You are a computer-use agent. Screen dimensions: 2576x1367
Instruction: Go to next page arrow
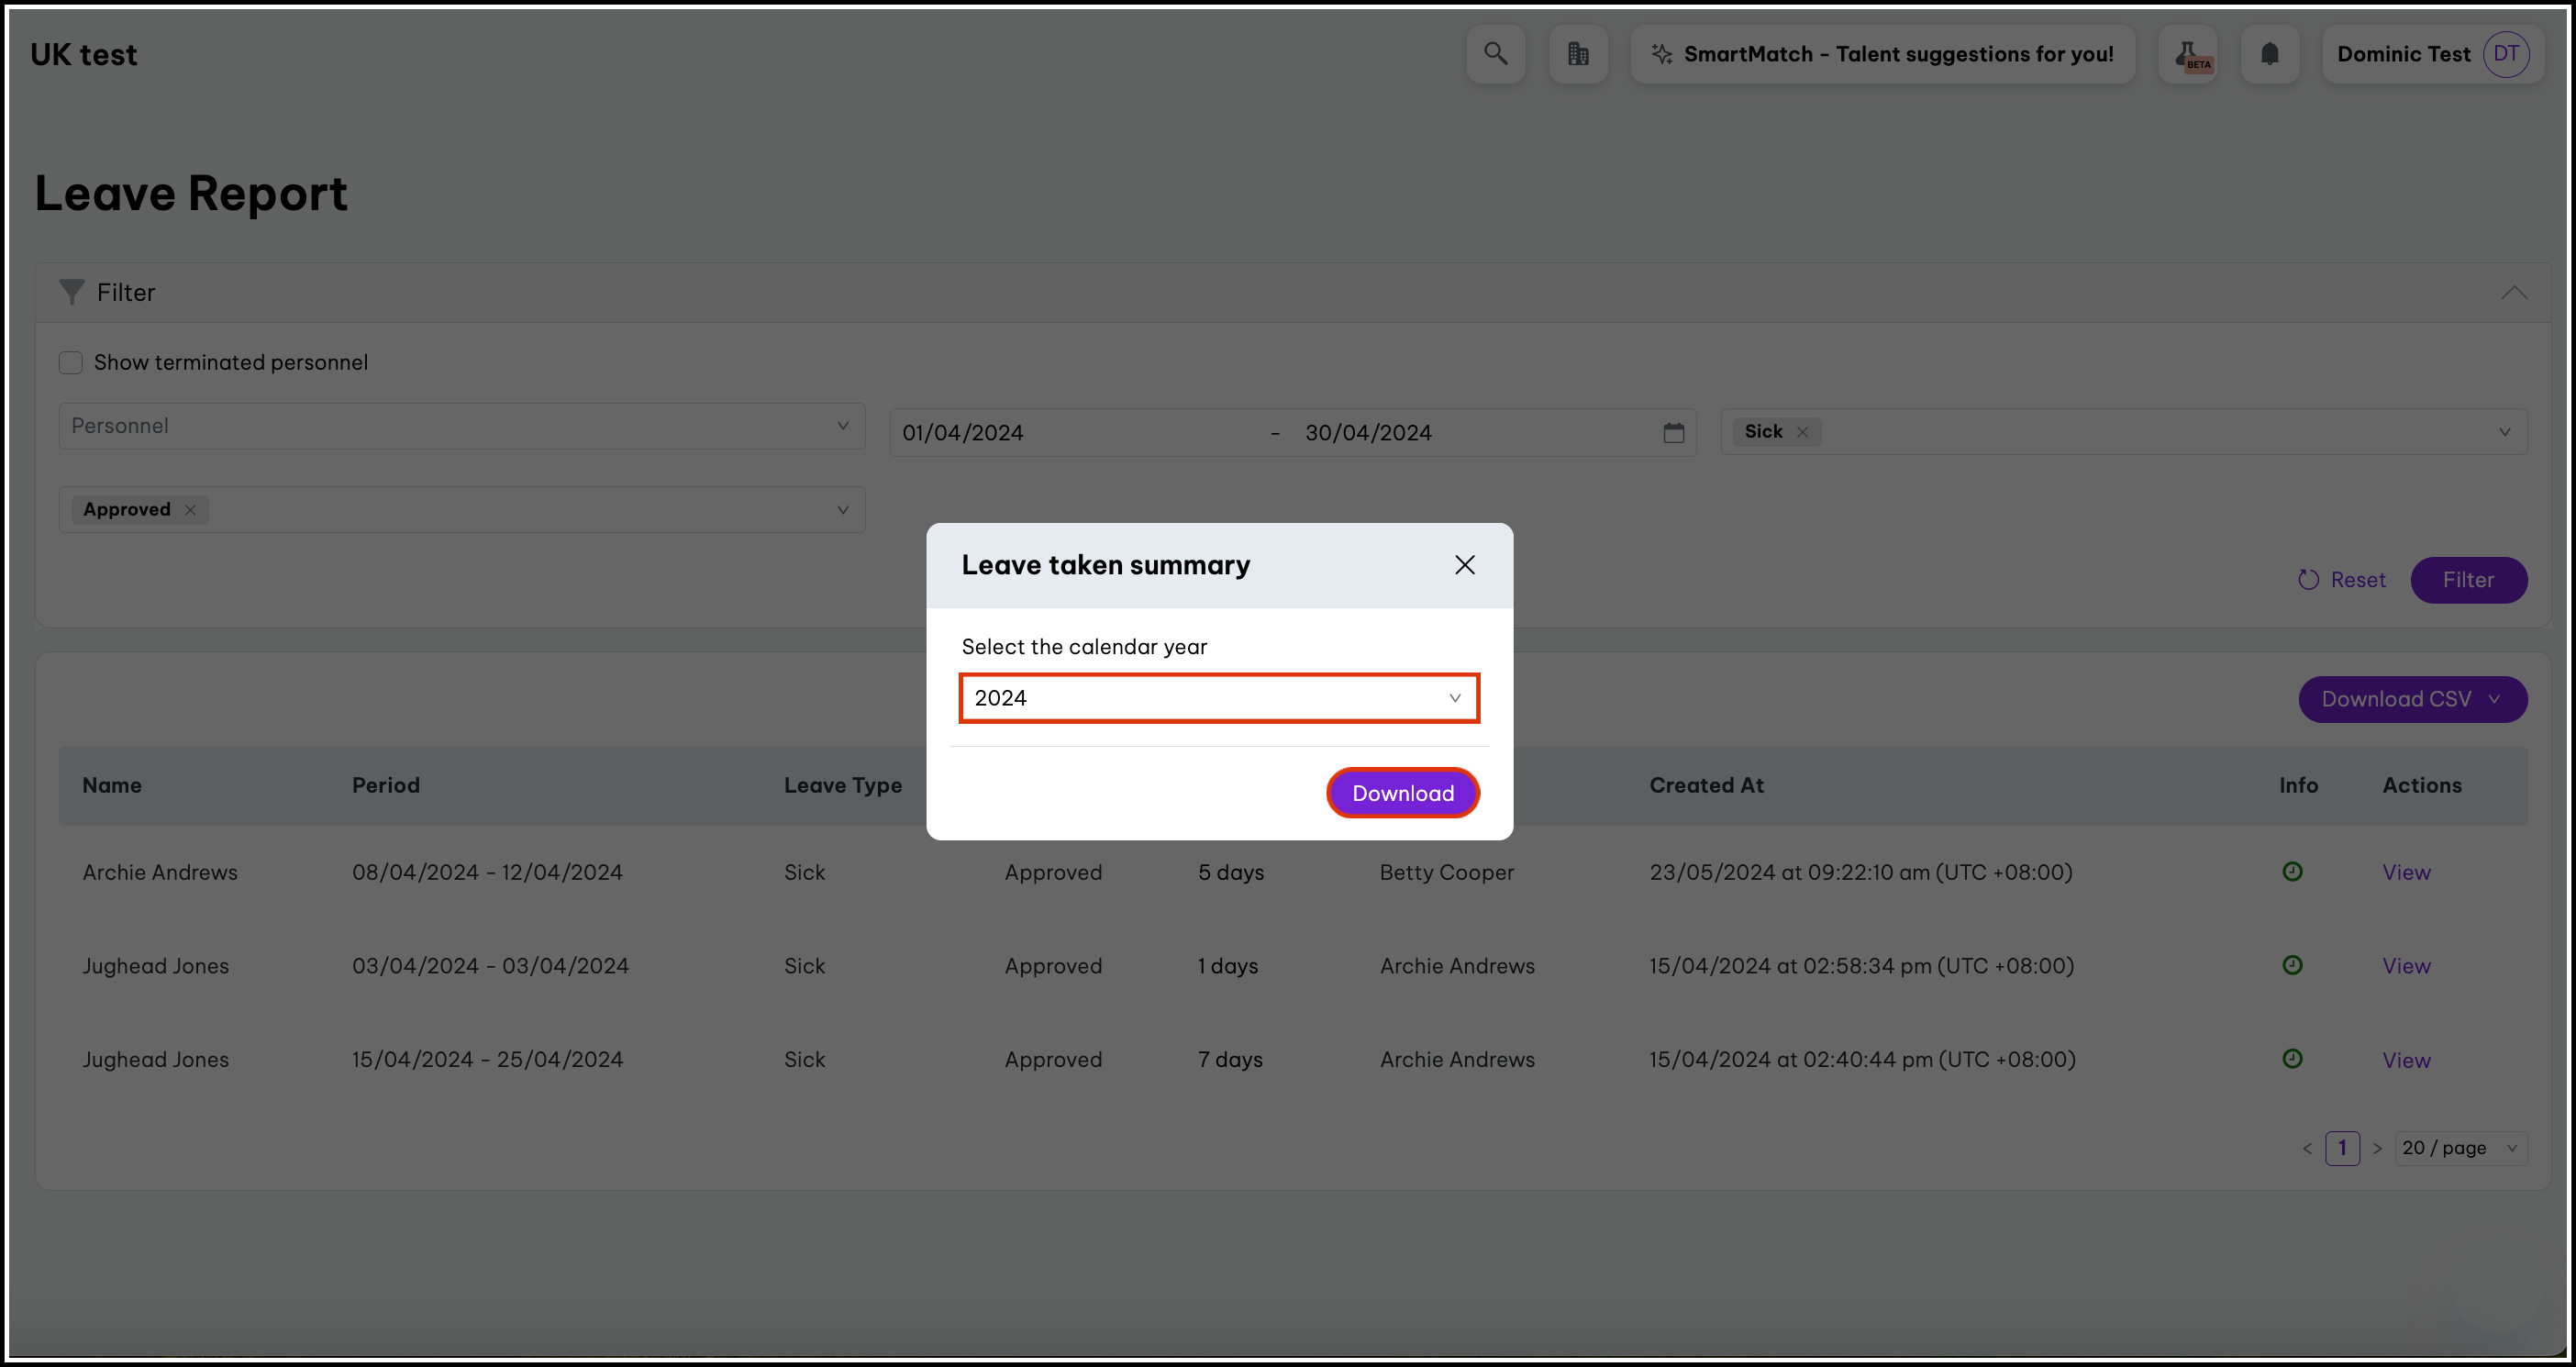pyautogui.click(x=2378, y=1148)
